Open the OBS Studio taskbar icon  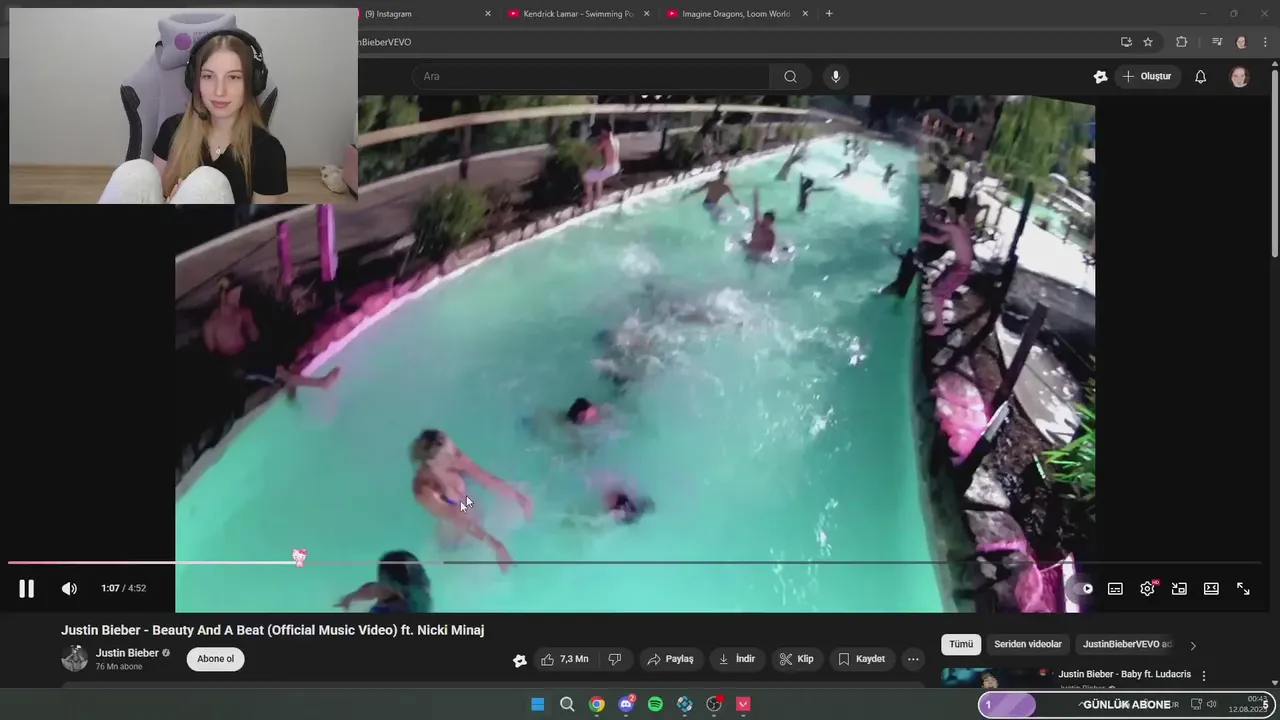pyautogui.click(x=714, y=704)
